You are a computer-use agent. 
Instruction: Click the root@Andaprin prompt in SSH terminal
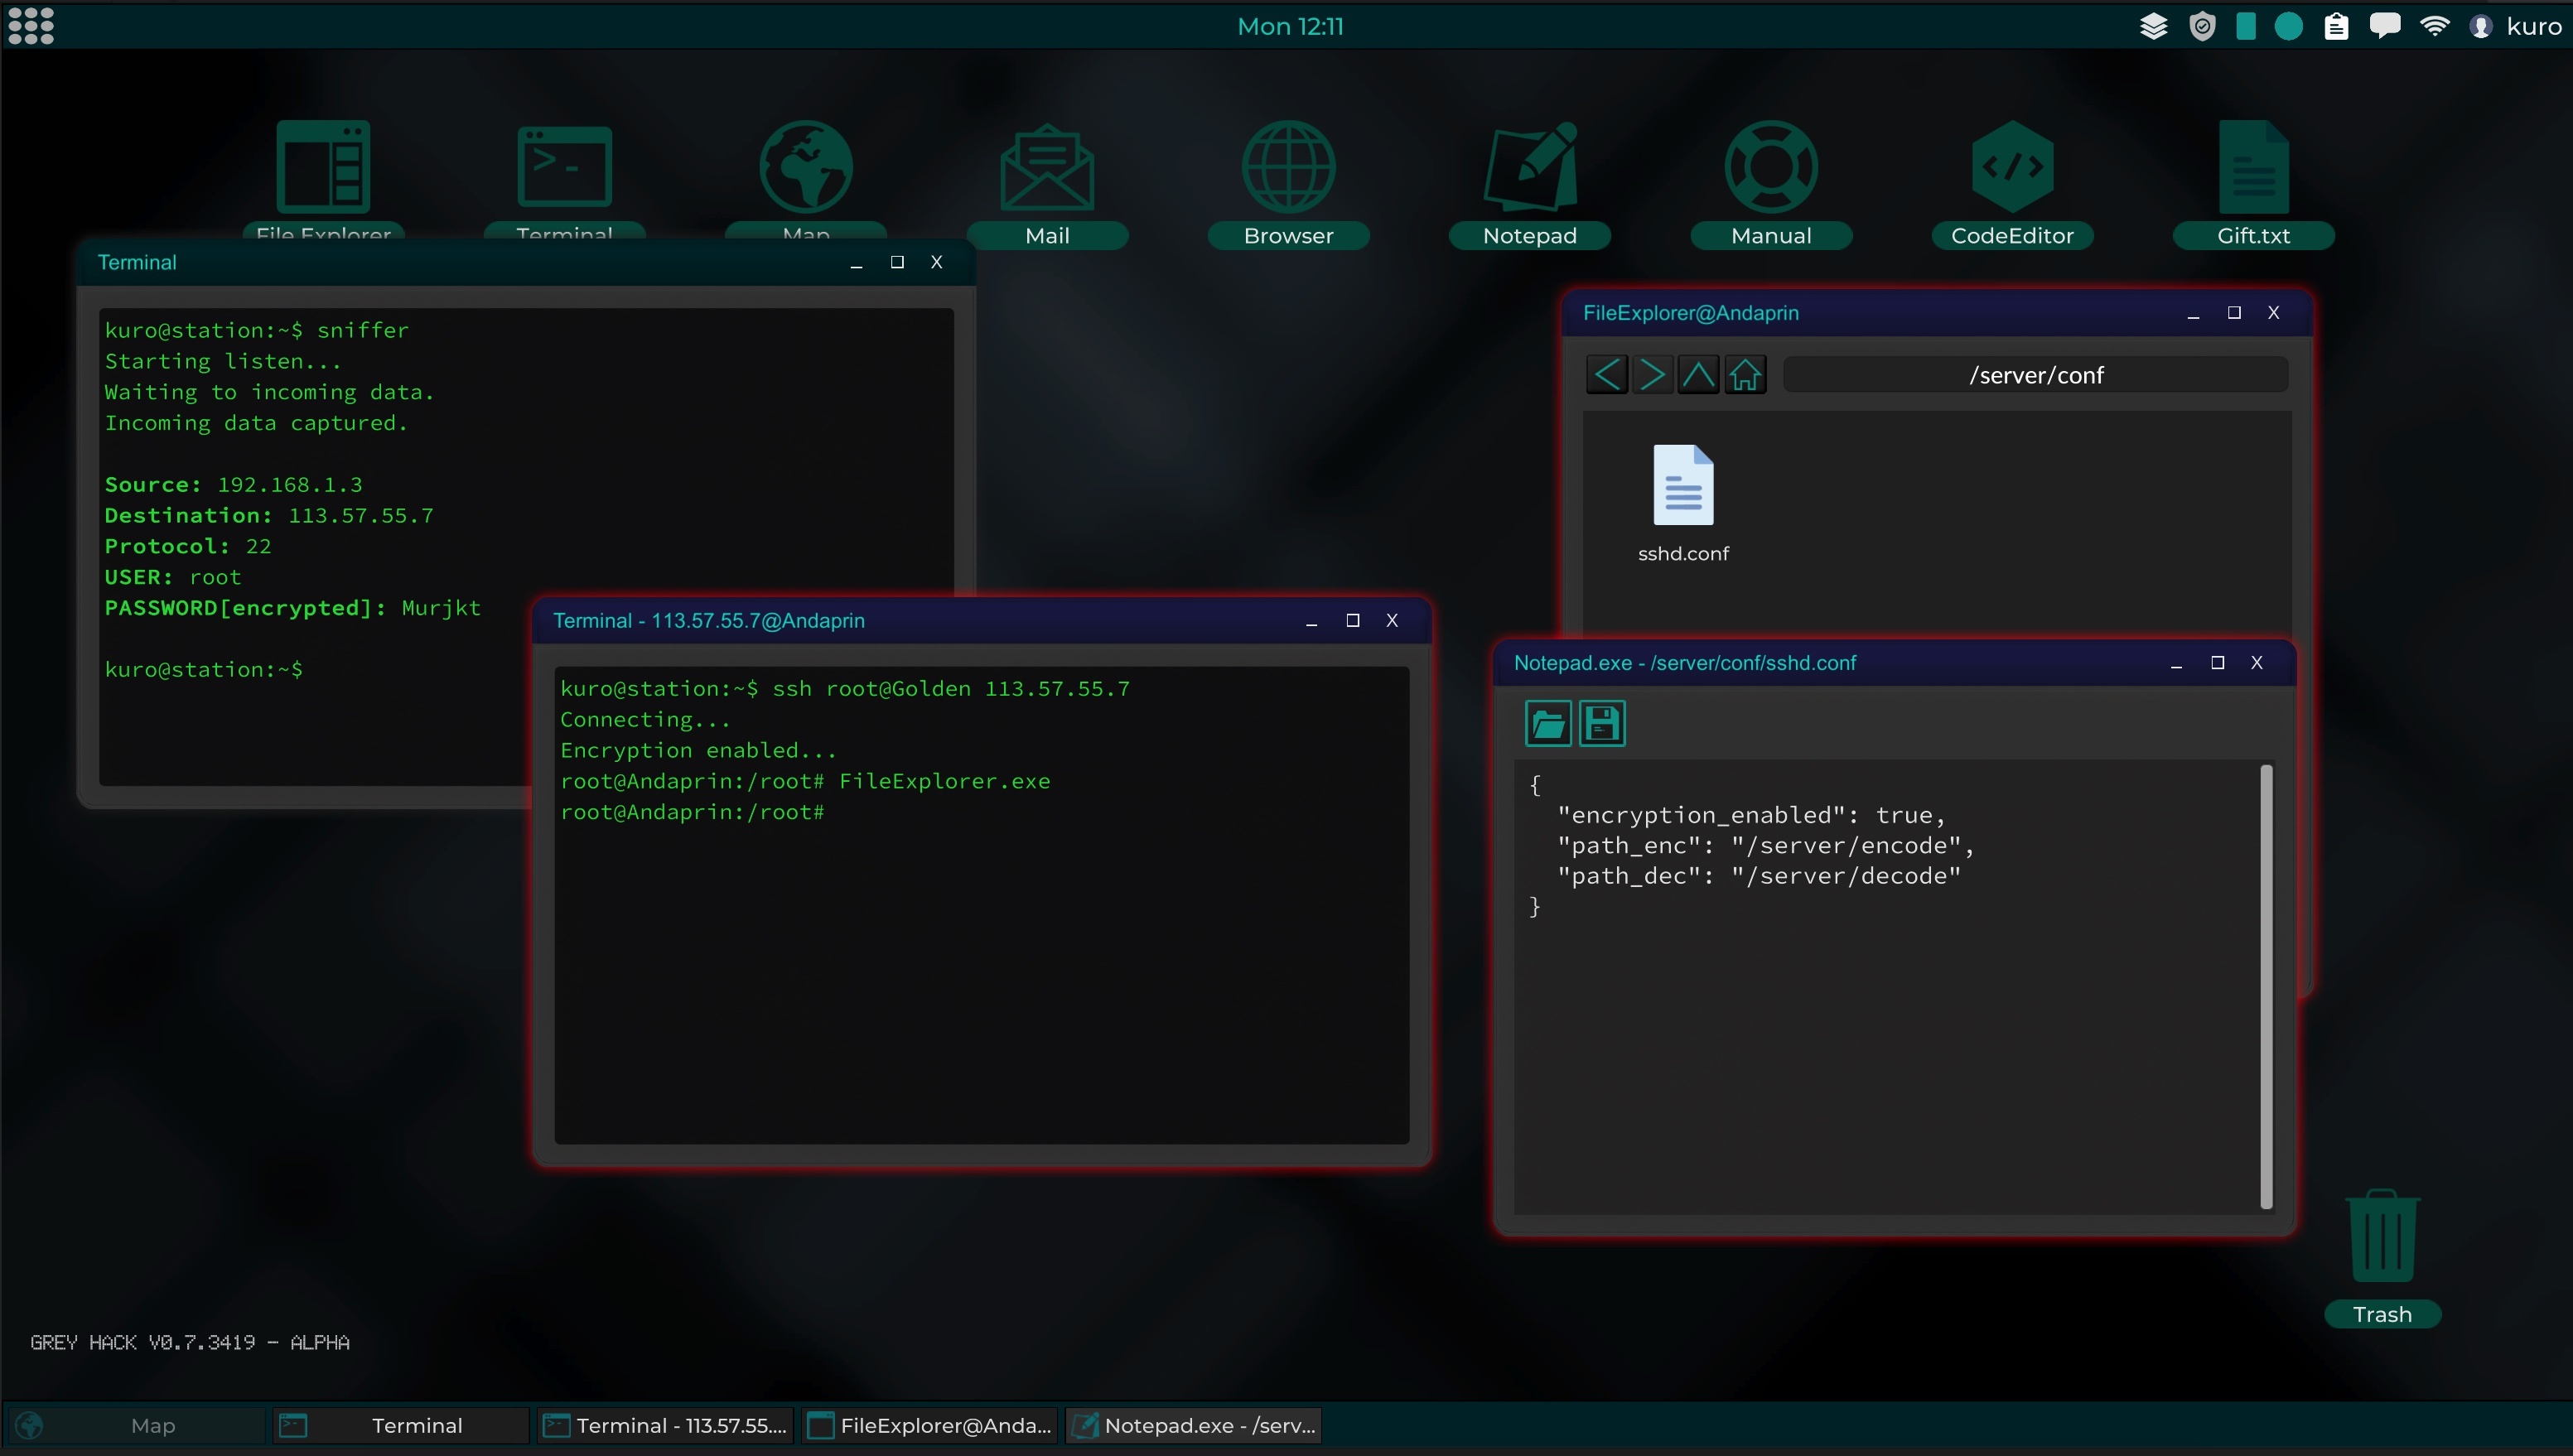tap(692, 812)
